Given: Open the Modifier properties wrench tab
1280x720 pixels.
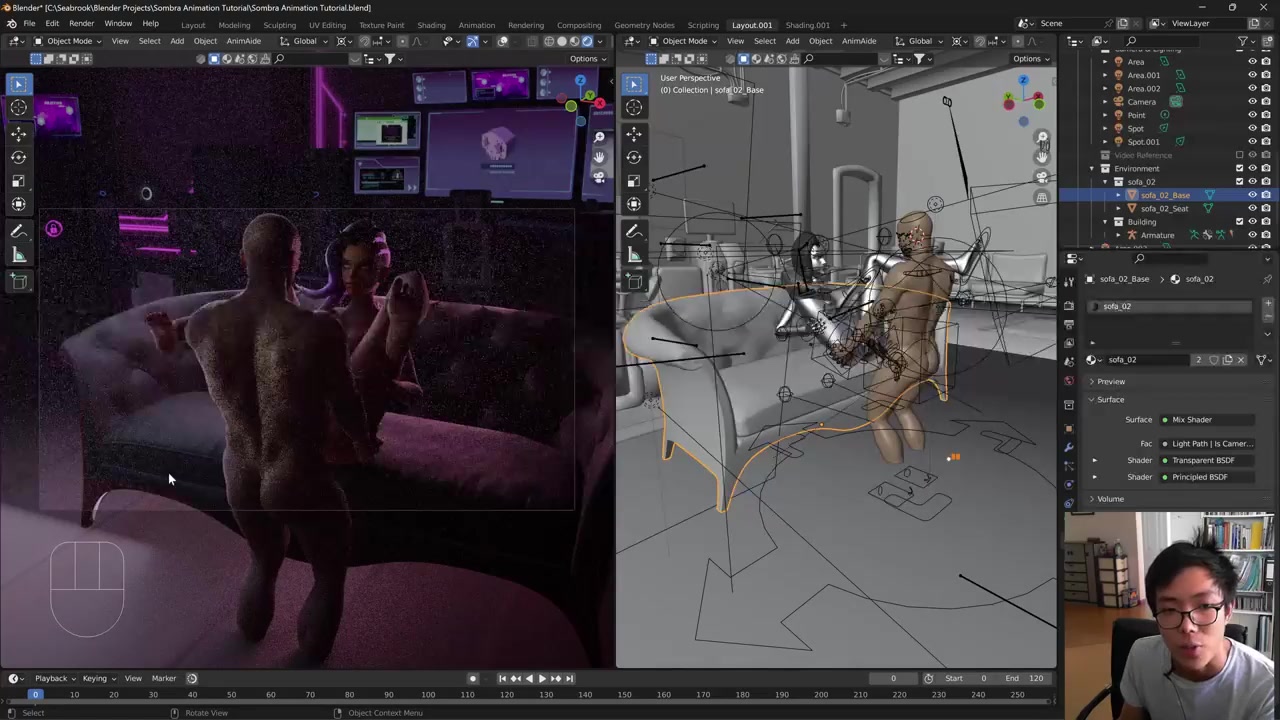Looking at the screenshot, I should pyautogui.click(x=1069, y=447).
